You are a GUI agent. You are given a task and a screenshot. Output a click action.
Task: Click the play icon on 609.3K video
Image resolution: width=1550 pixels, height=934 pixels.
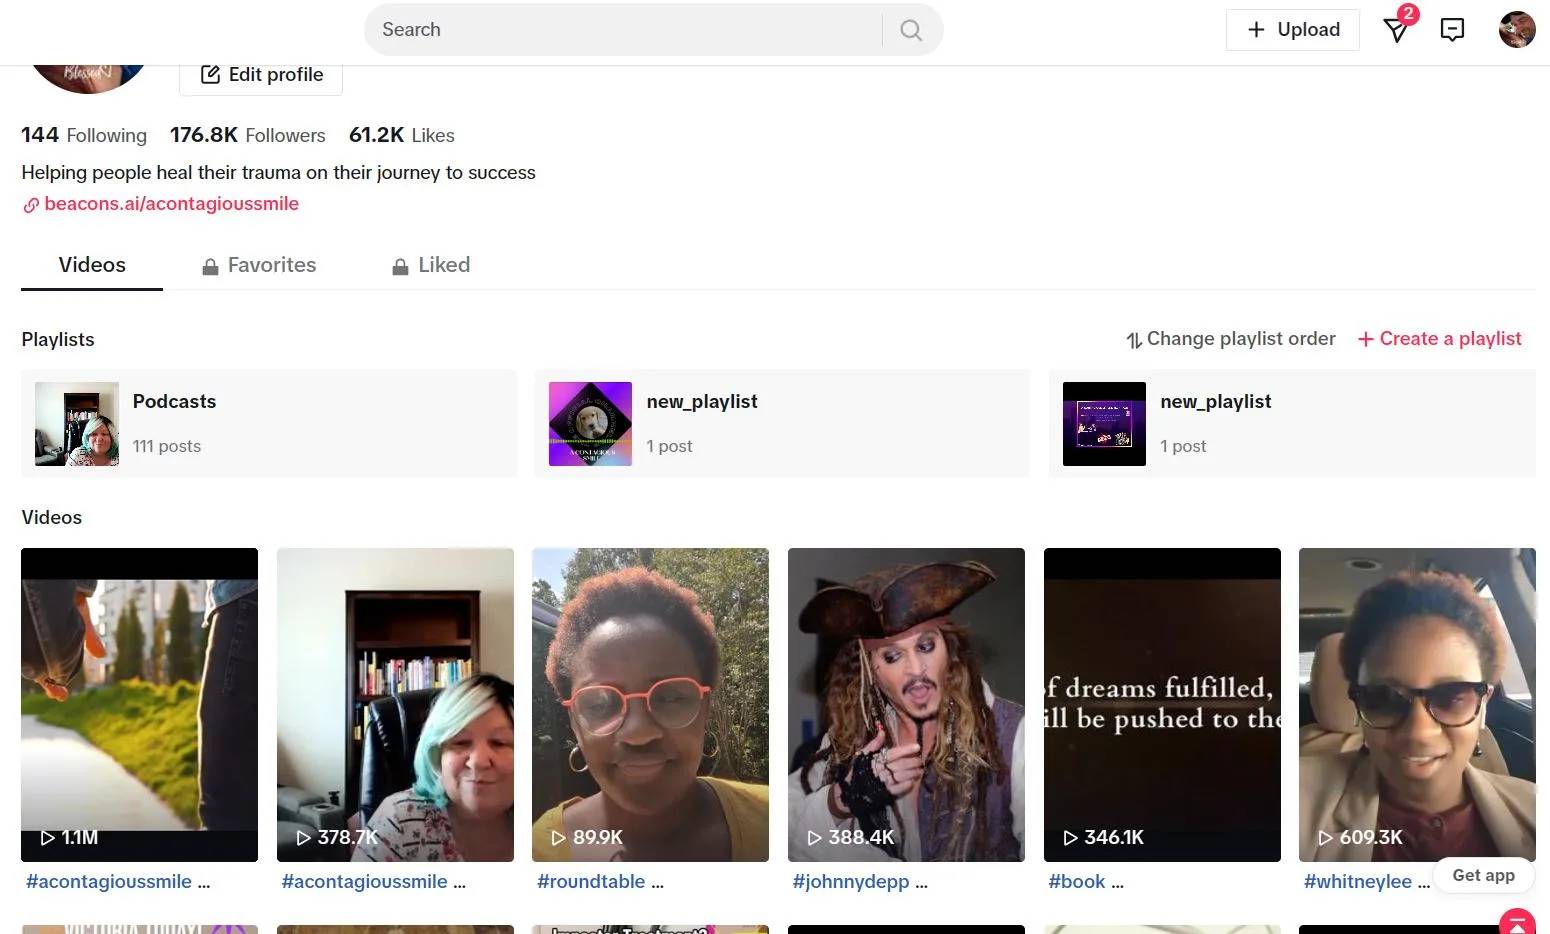click(x=1325, y=838)
